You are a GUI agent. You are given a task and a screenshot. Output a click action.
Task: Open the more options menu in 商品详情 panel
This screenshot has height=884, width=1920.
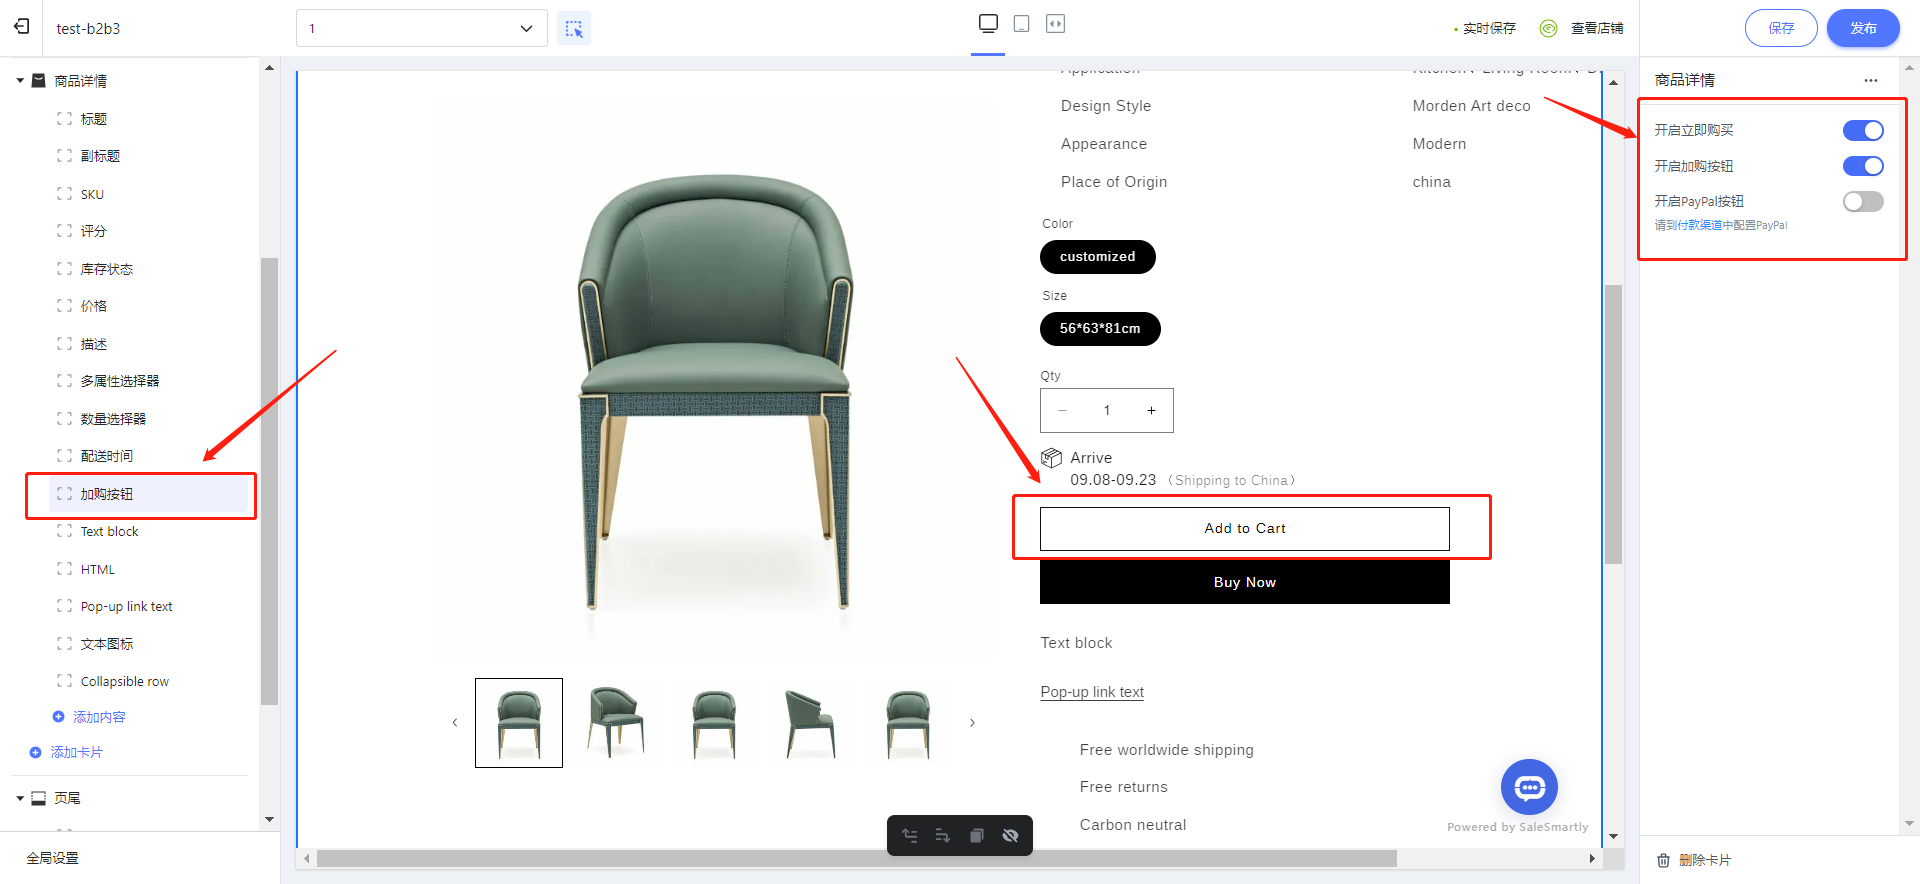(x=1871, y=80)
